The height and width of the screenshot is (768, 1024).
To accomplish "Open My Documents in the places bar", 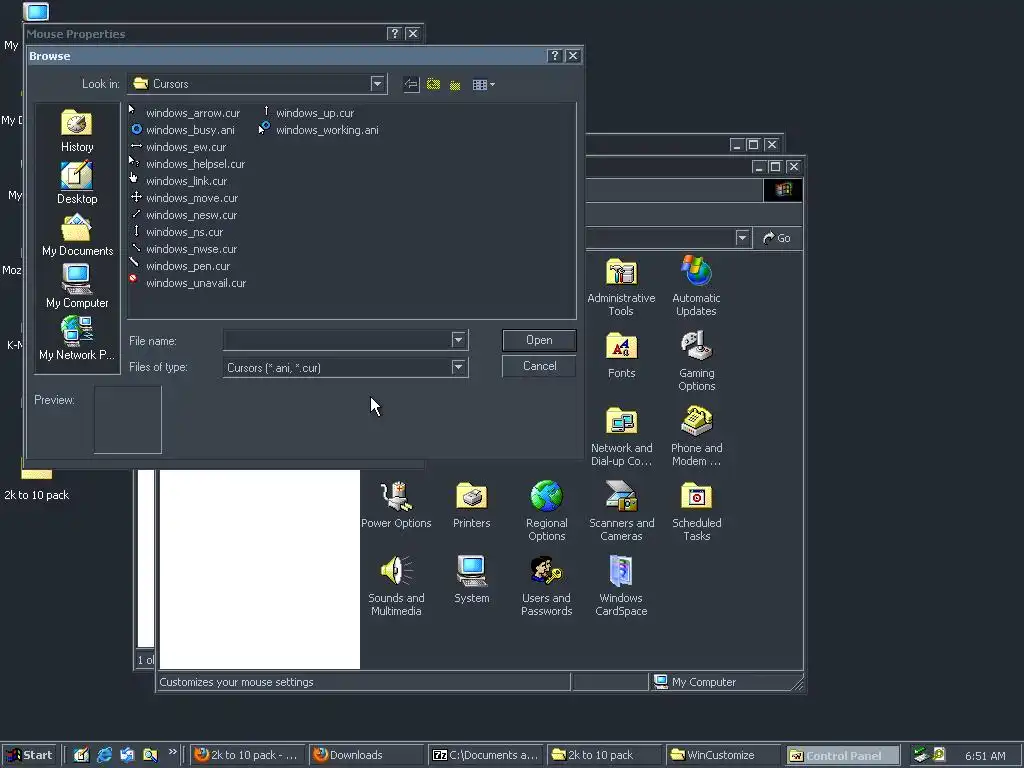I will click(x=77, y=236).
